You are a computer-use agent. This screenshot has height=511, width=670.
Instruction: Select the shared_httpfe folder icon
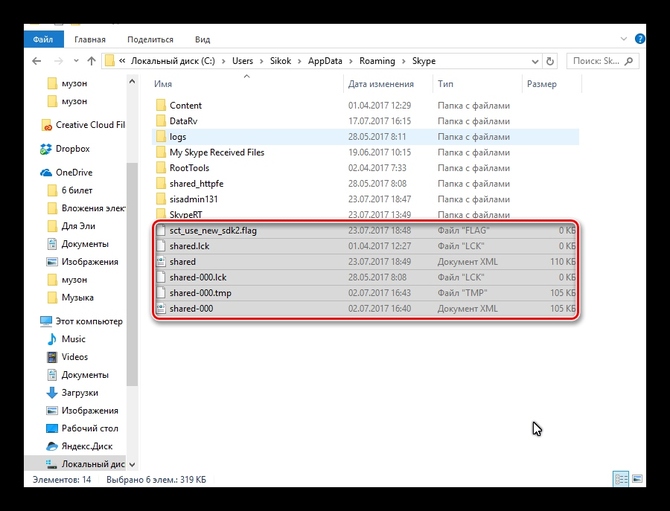tap(161, 183)
